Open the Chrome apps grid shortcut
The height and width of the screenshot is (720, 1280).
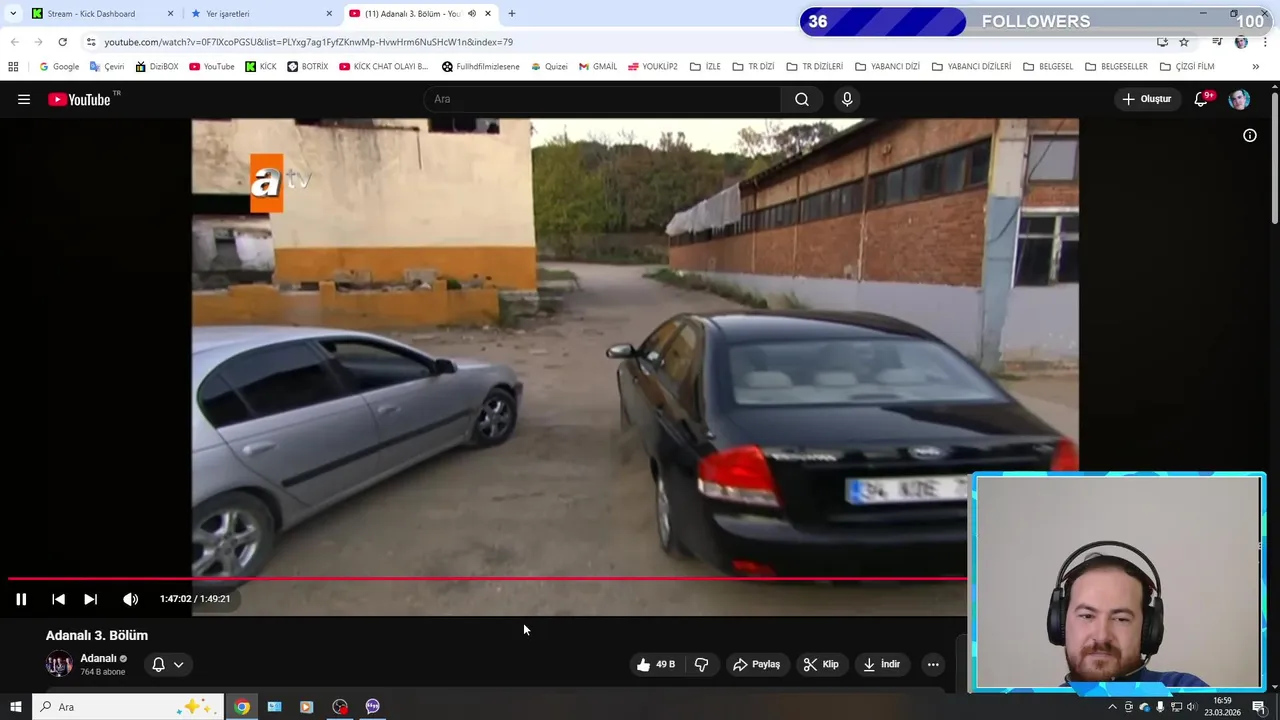point(13,67)
